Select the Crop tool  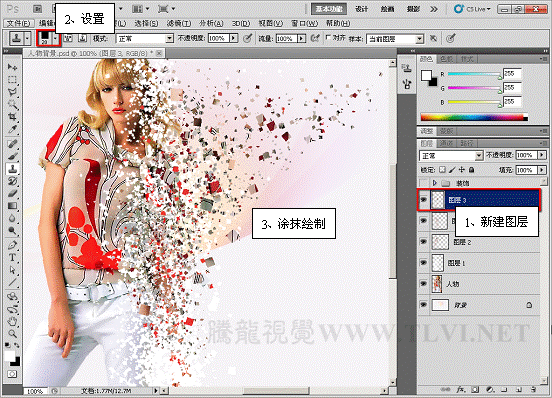click(x=13, y=117)
